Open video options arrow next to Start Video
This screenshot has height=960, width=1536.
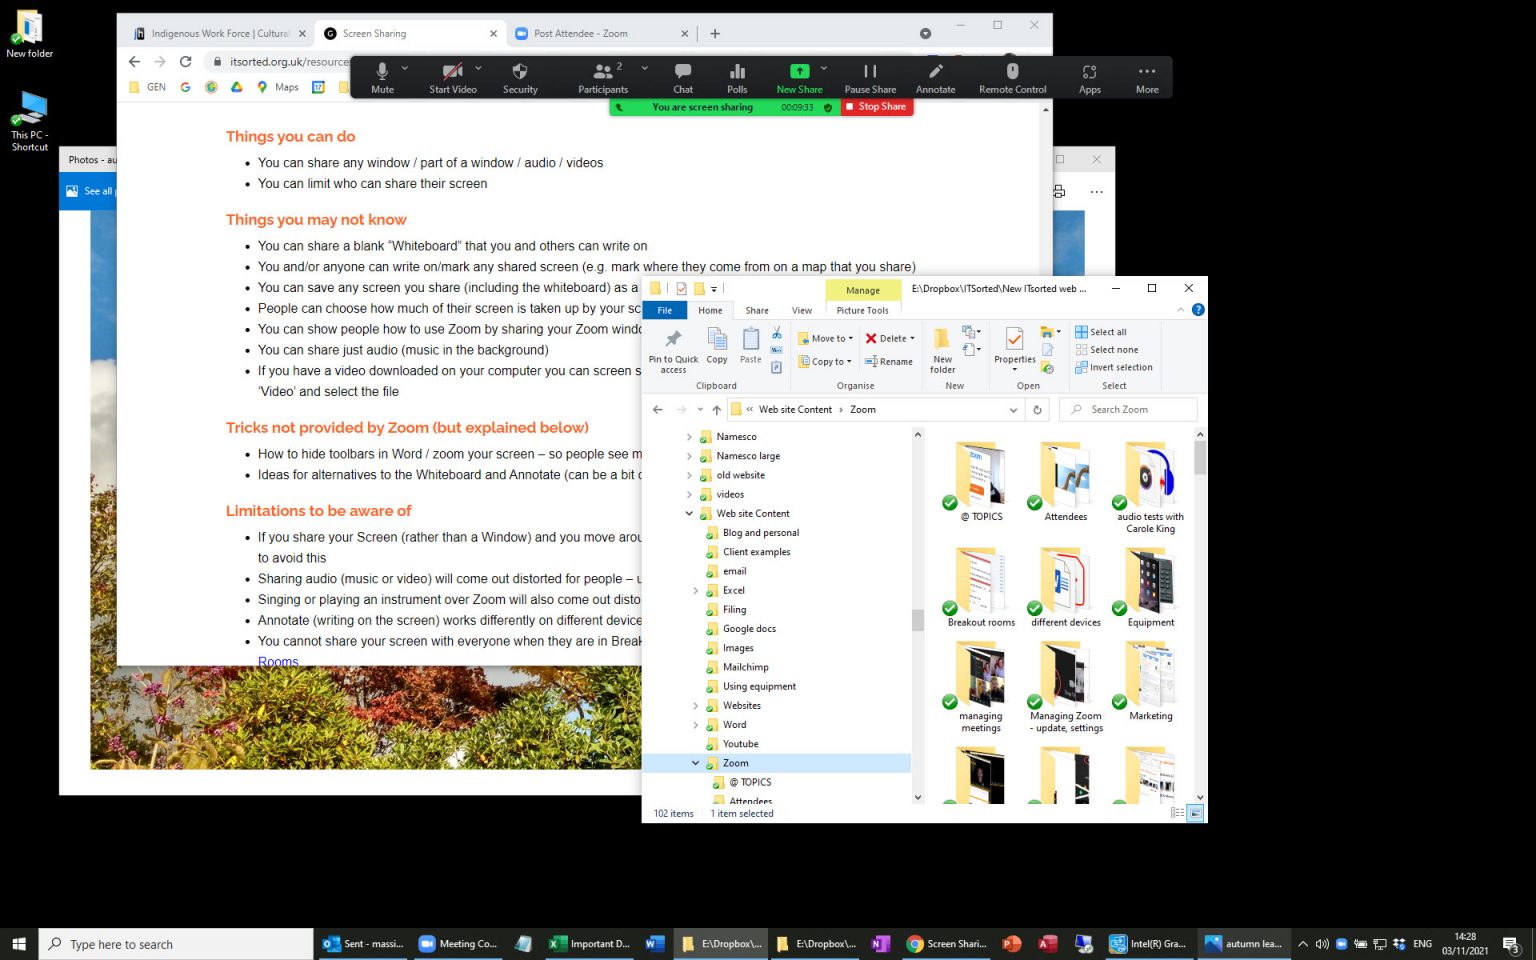479,68
